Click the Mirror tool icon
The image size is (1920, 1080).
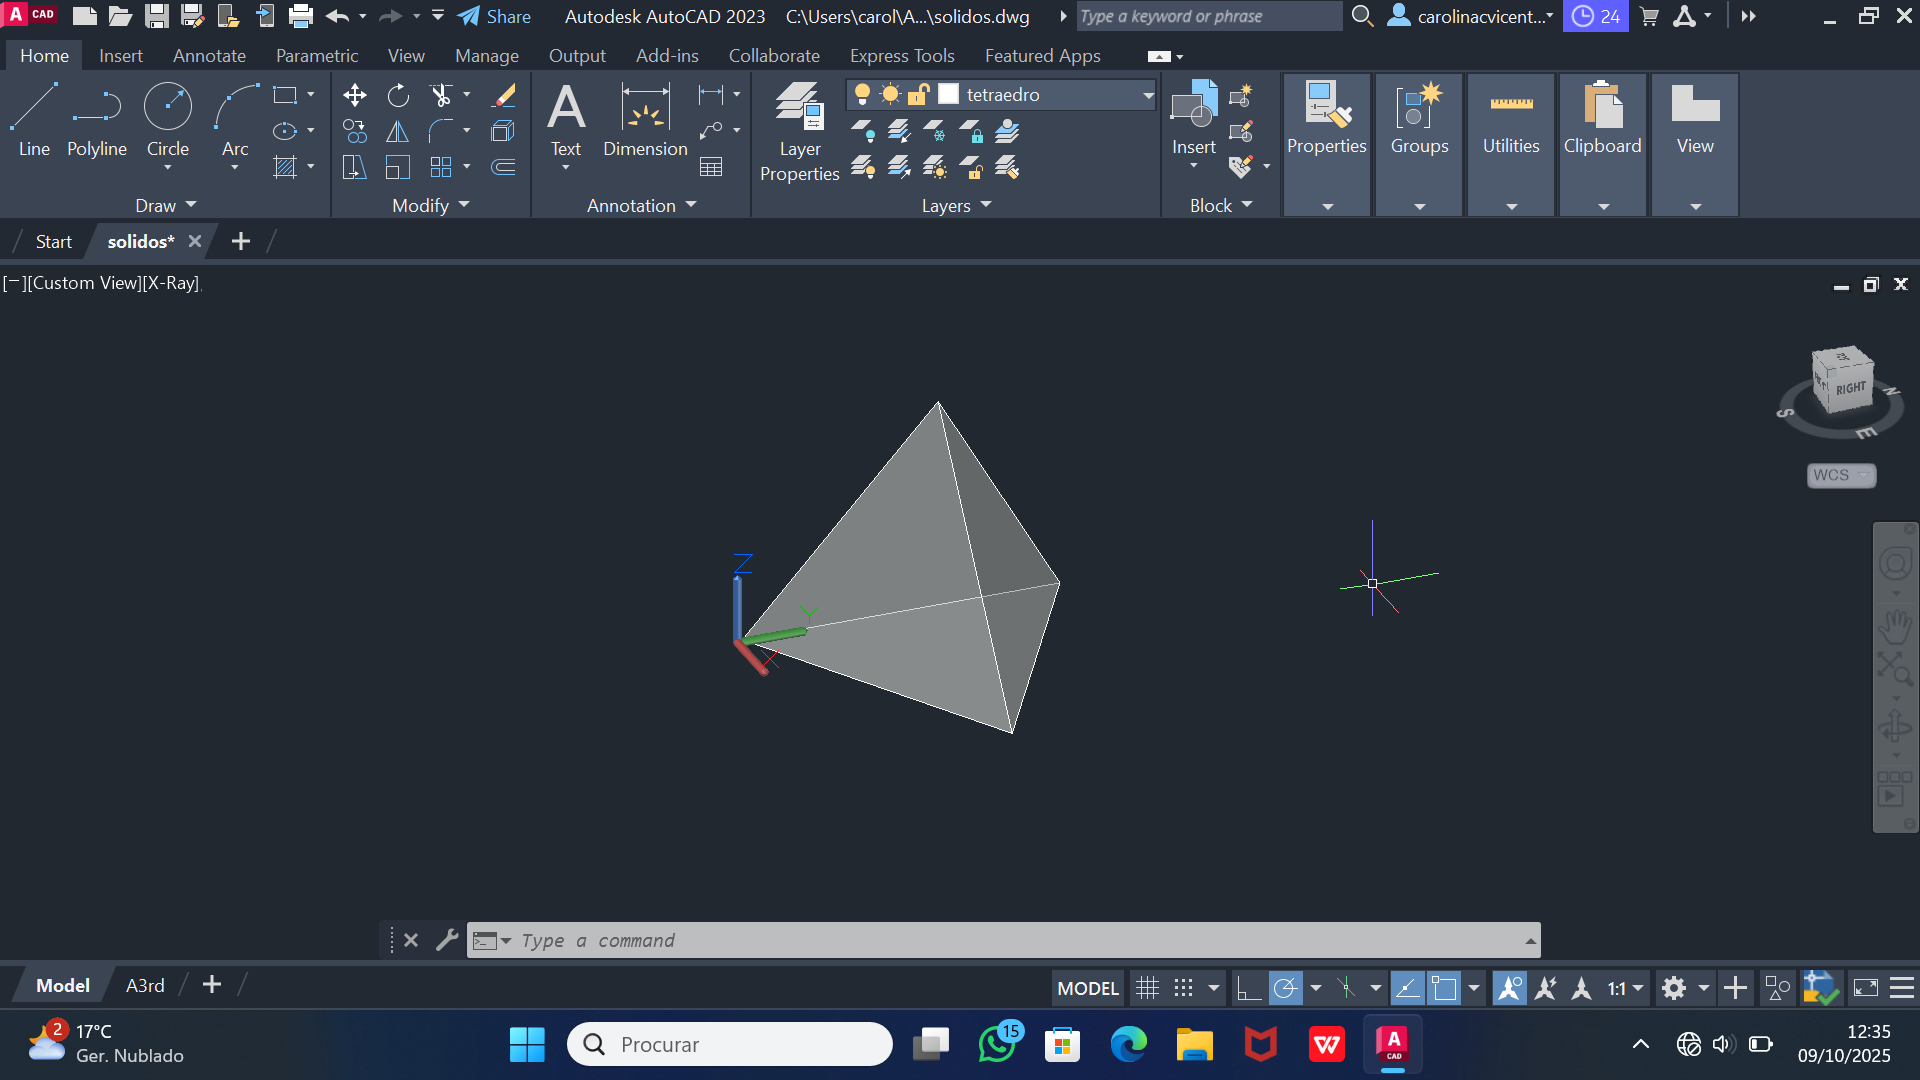coord(398,131)
